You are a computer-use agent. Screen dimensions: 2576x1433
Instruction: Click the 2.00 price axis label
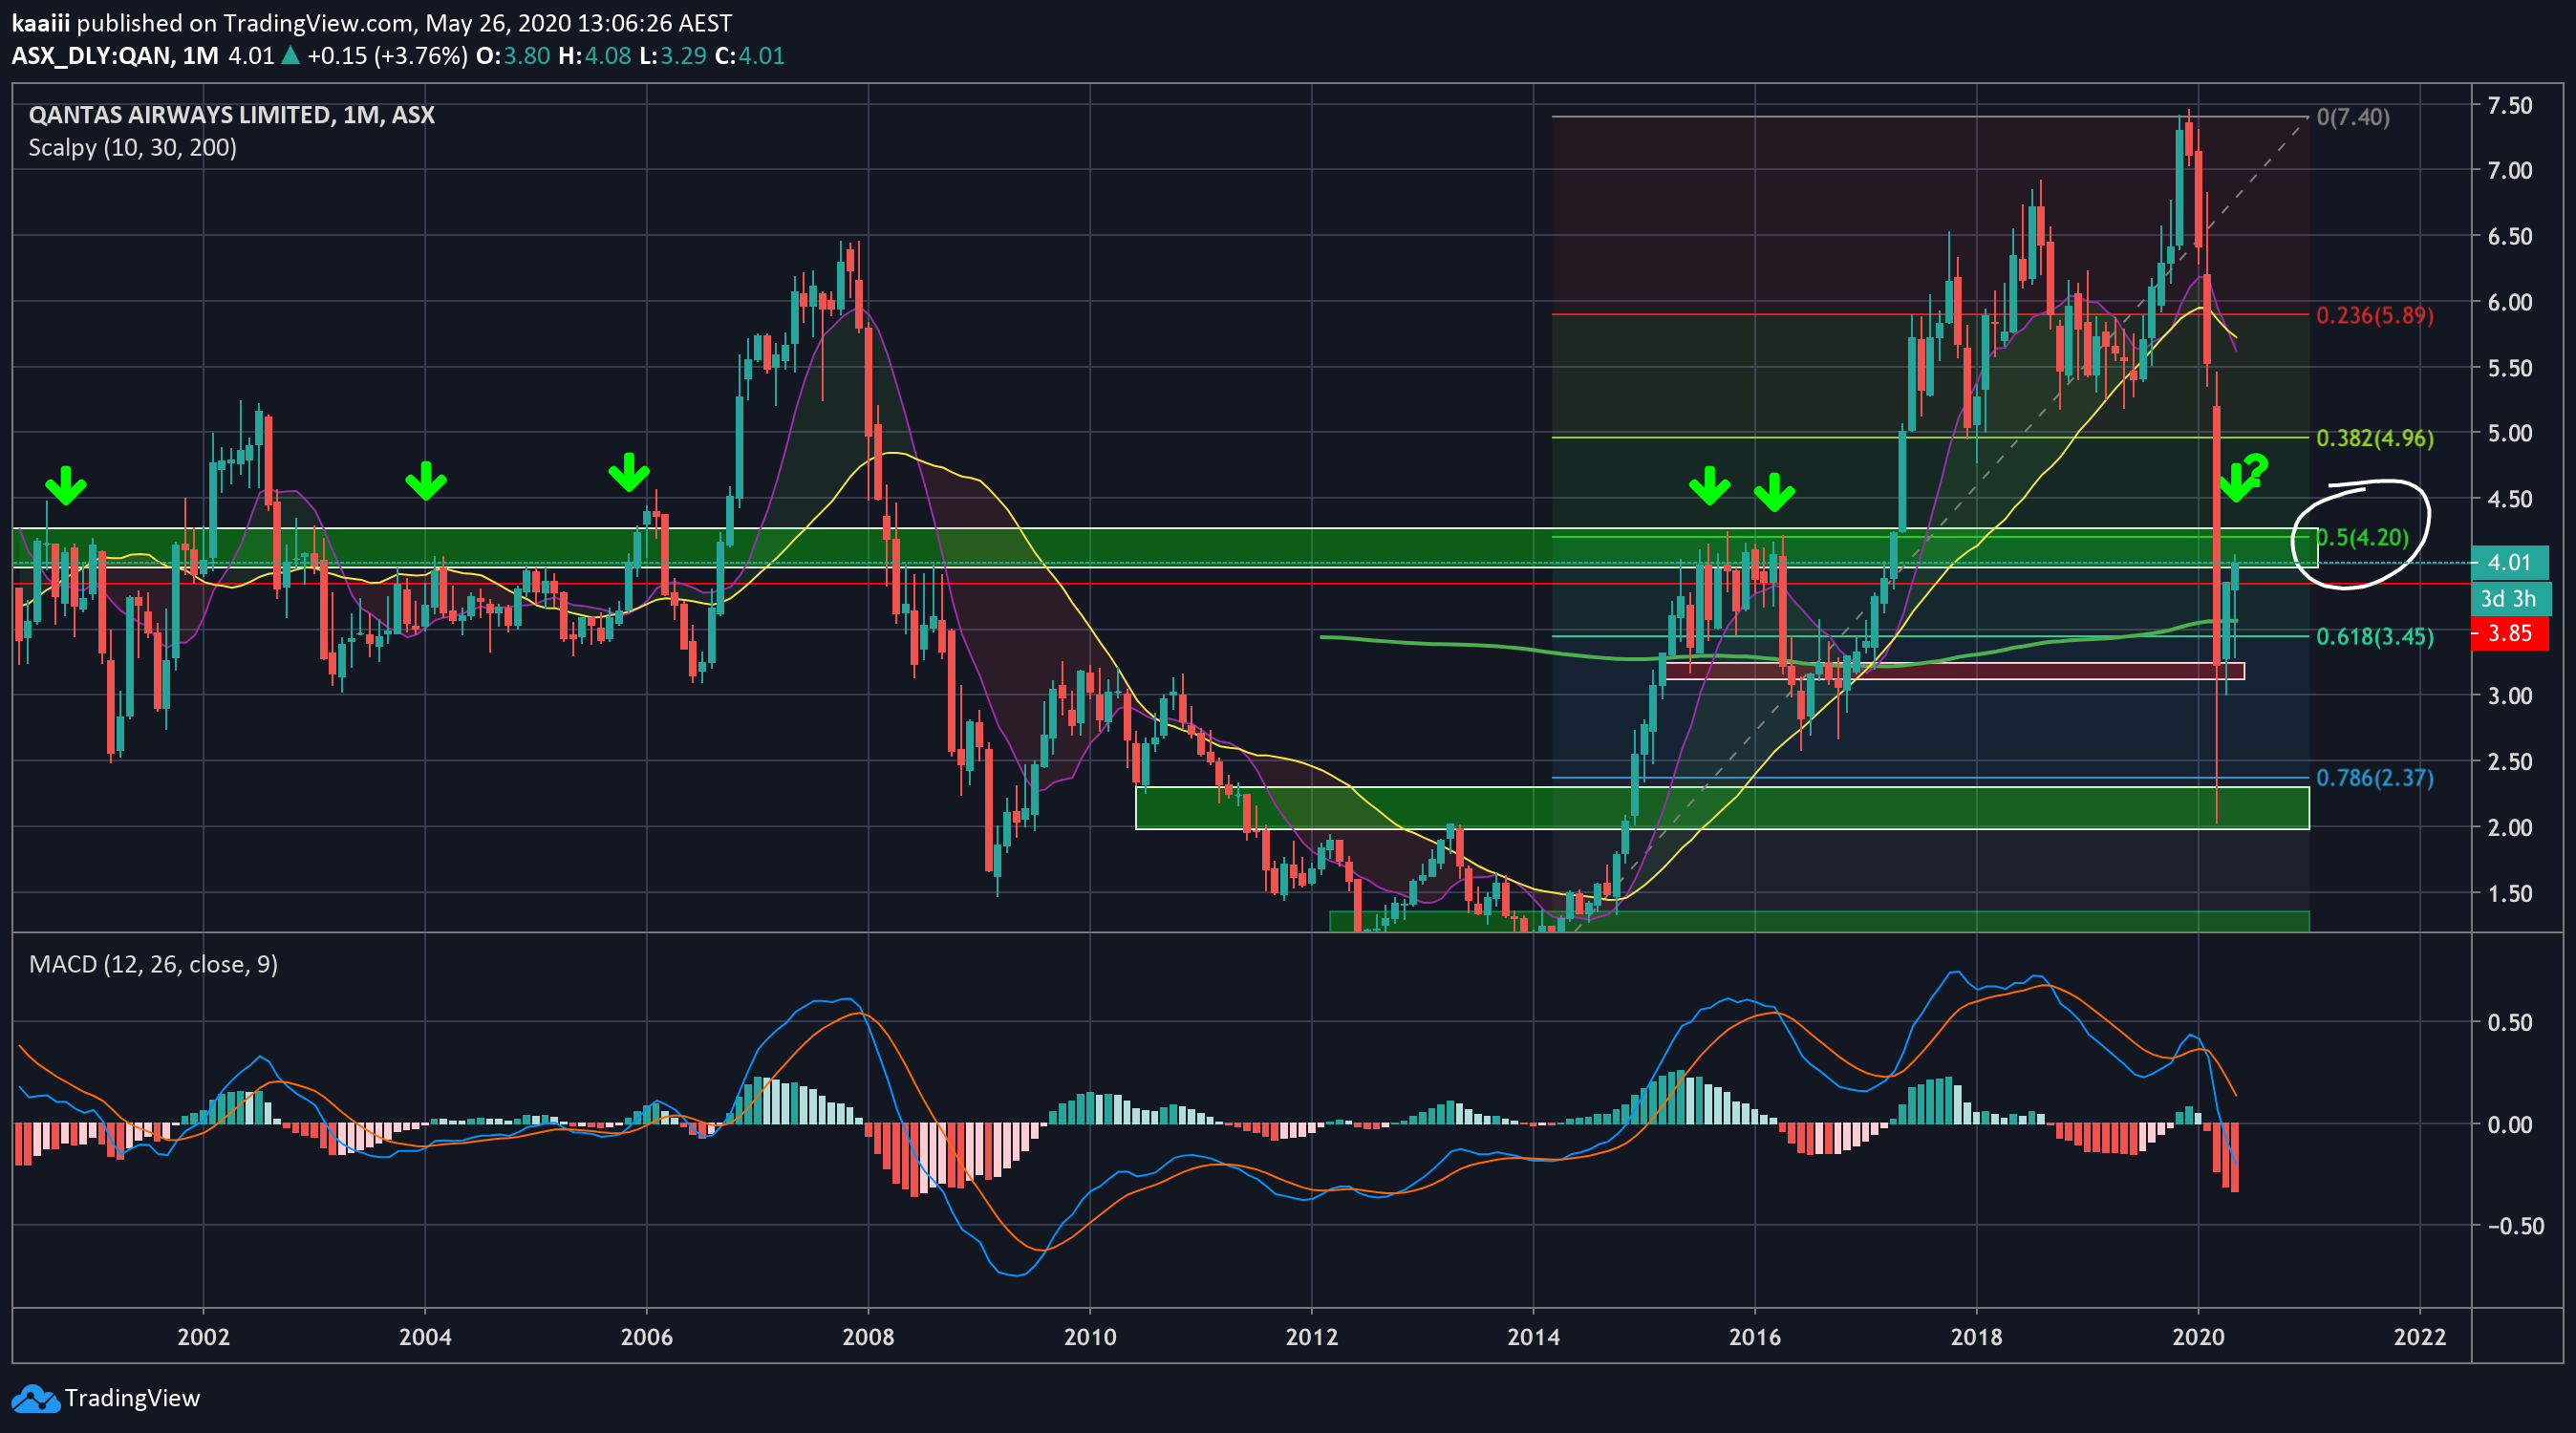point(2510,828)
